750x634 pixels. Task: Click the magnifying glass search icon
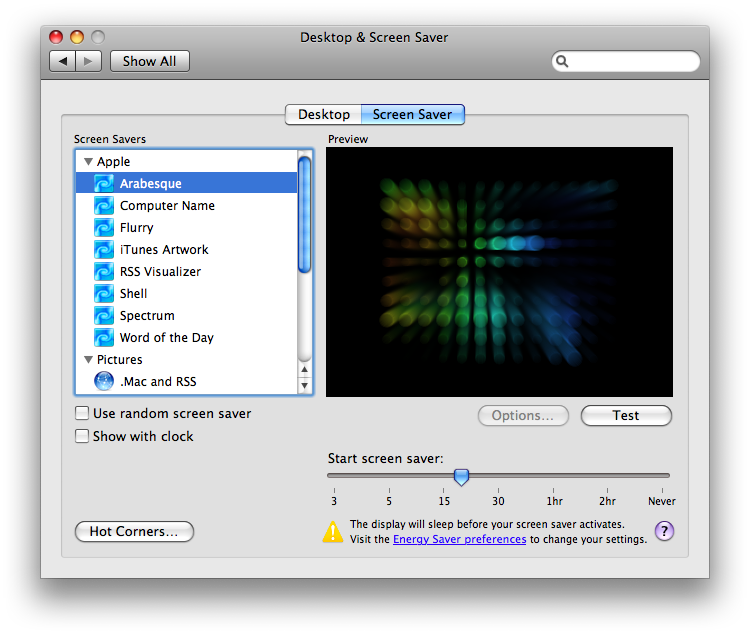coord(562,61)
